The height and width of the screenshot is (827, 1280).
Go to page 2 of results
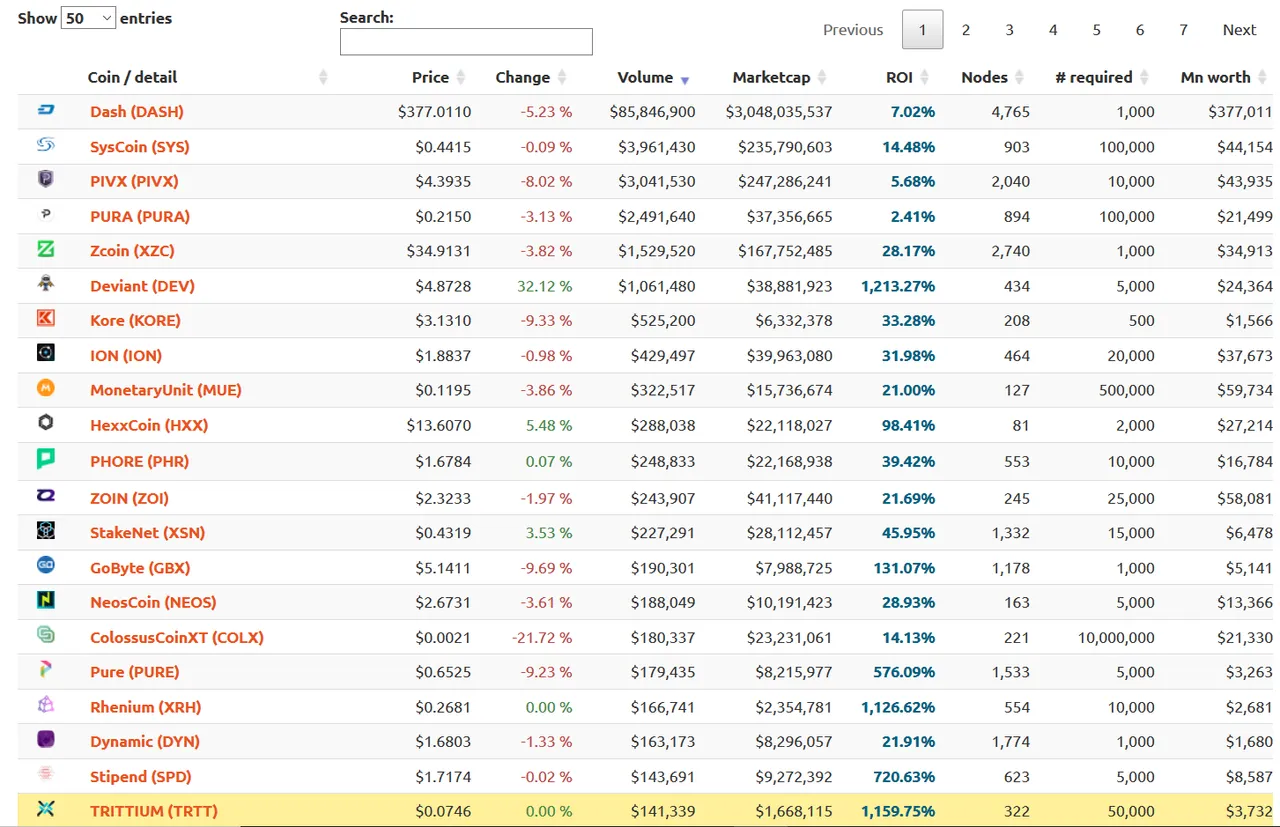[966, 30]
